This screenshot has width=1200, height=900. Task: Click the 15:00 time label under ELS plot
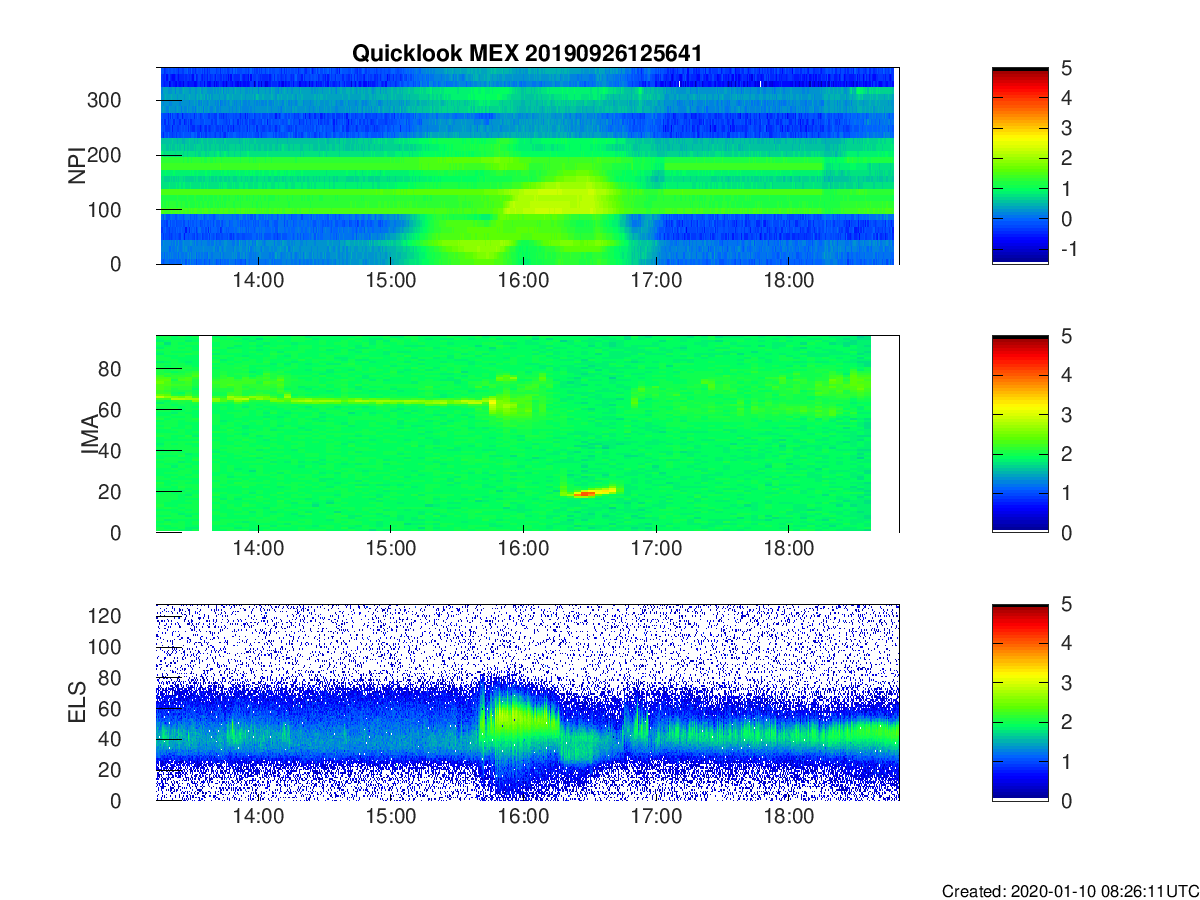coord(391,817)
